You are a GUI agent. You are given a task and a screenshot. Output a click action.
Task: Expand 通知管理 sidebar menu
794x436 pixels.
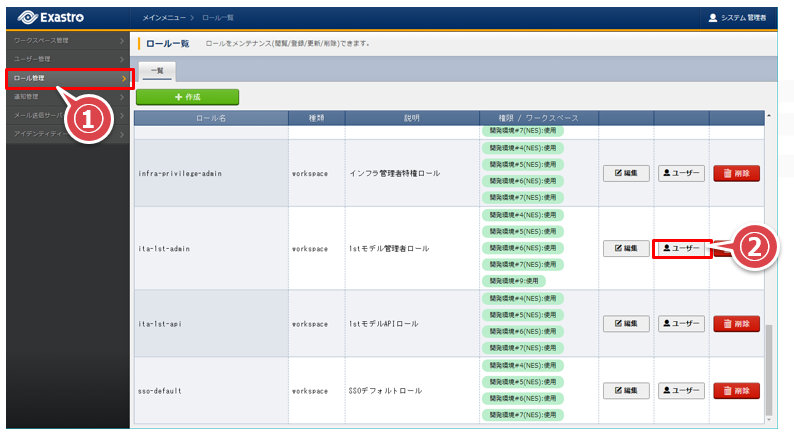pyautogui.click(x=66, y=97)
